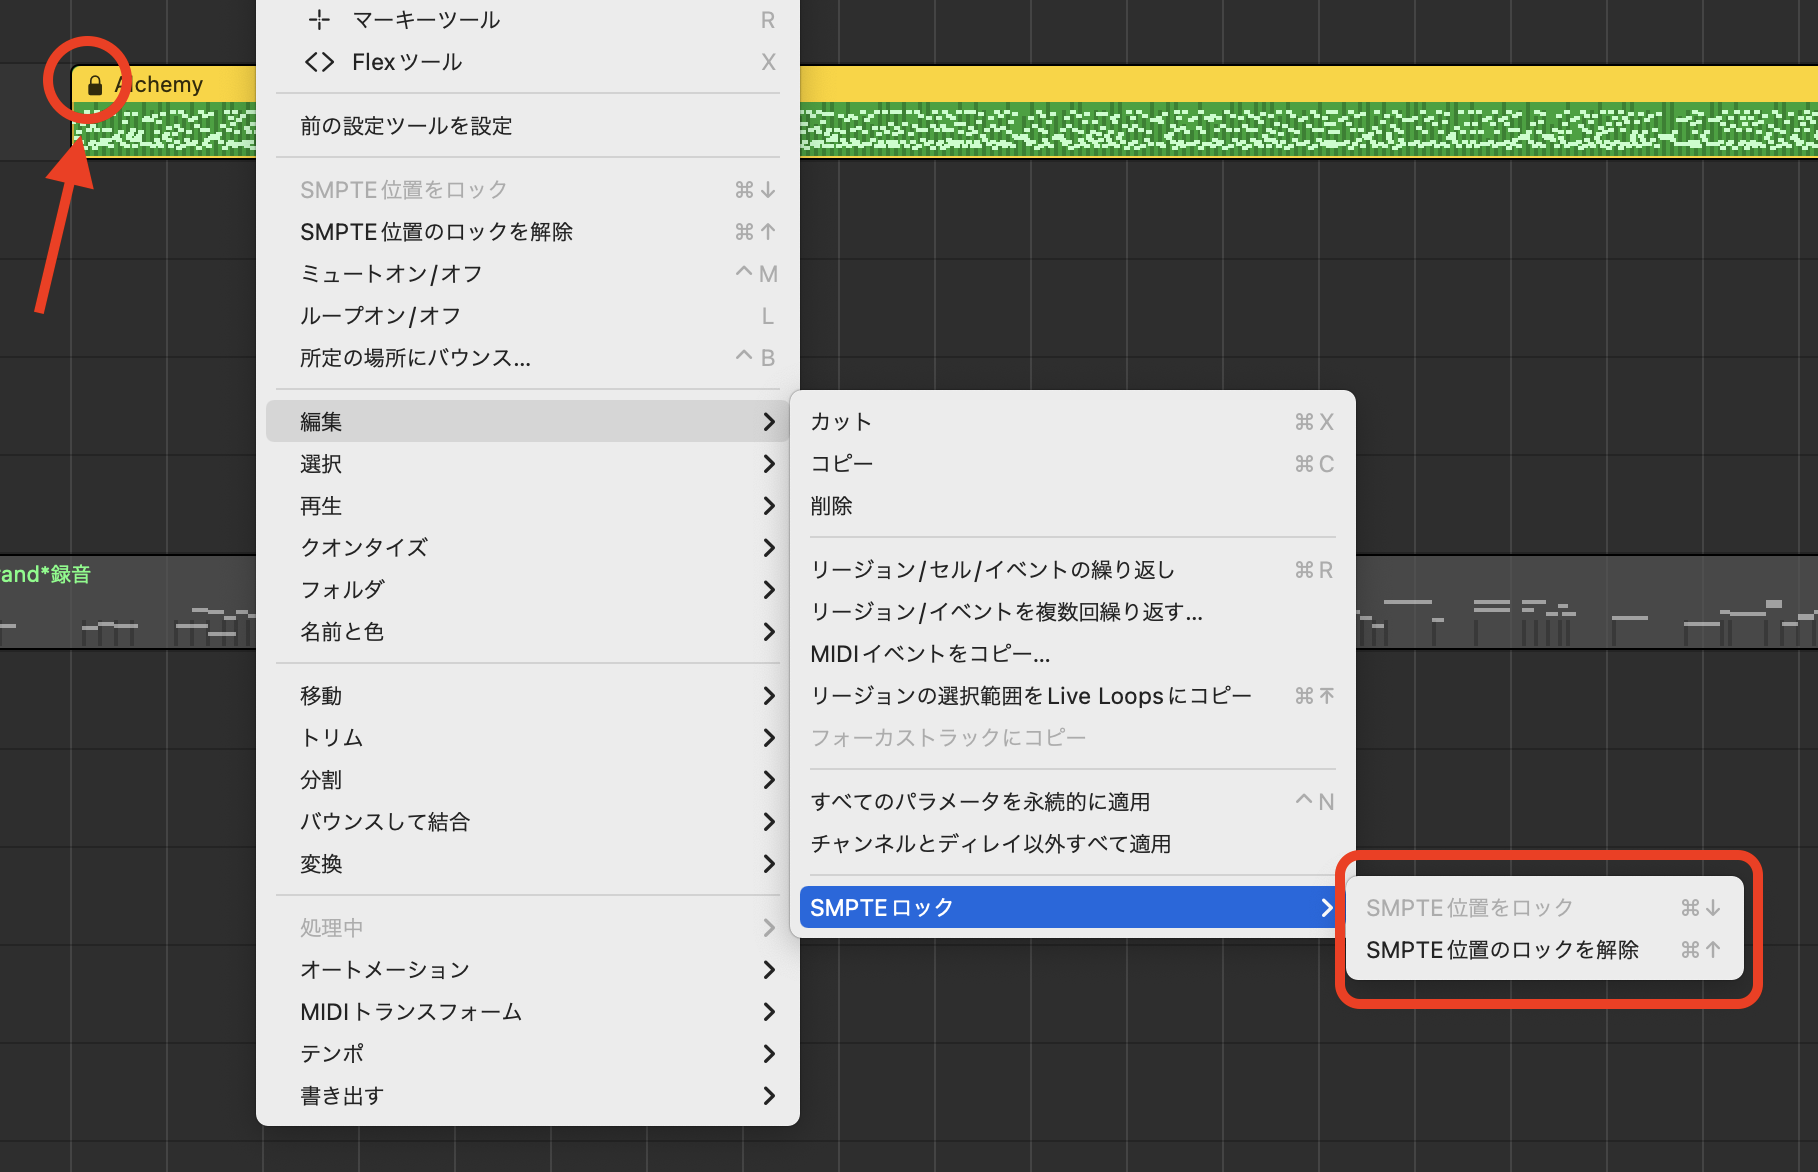Screen dimensions: 1818x1172
Task: Choose SMPTE位置のロックを解除 in the submenu
Action: [1502, 950]
